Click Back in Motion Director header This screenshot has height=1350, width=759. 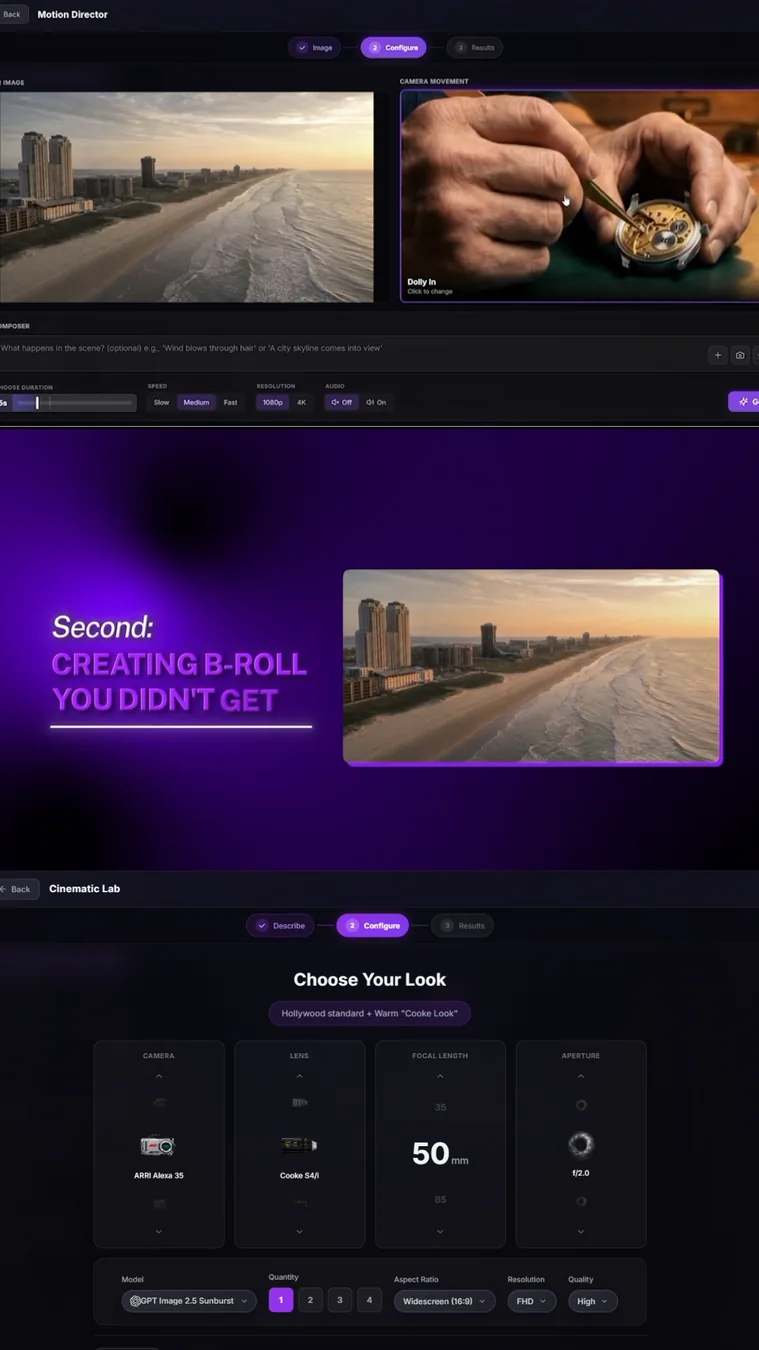[12, 14]
